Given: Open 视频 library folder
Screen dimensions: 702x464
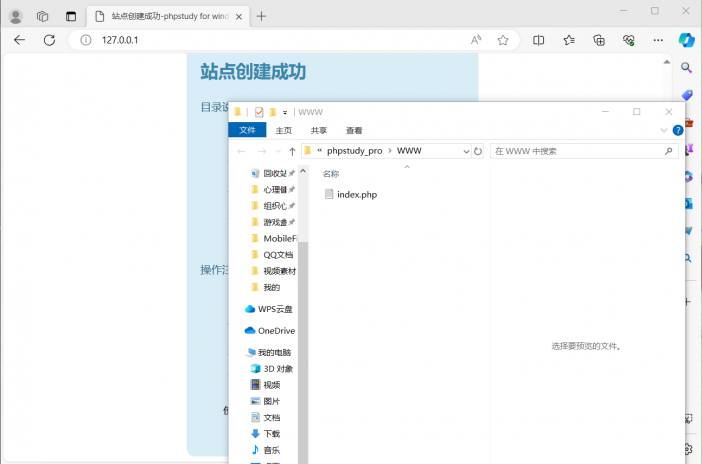Looking at the screenshot, I should click(265, 385).
